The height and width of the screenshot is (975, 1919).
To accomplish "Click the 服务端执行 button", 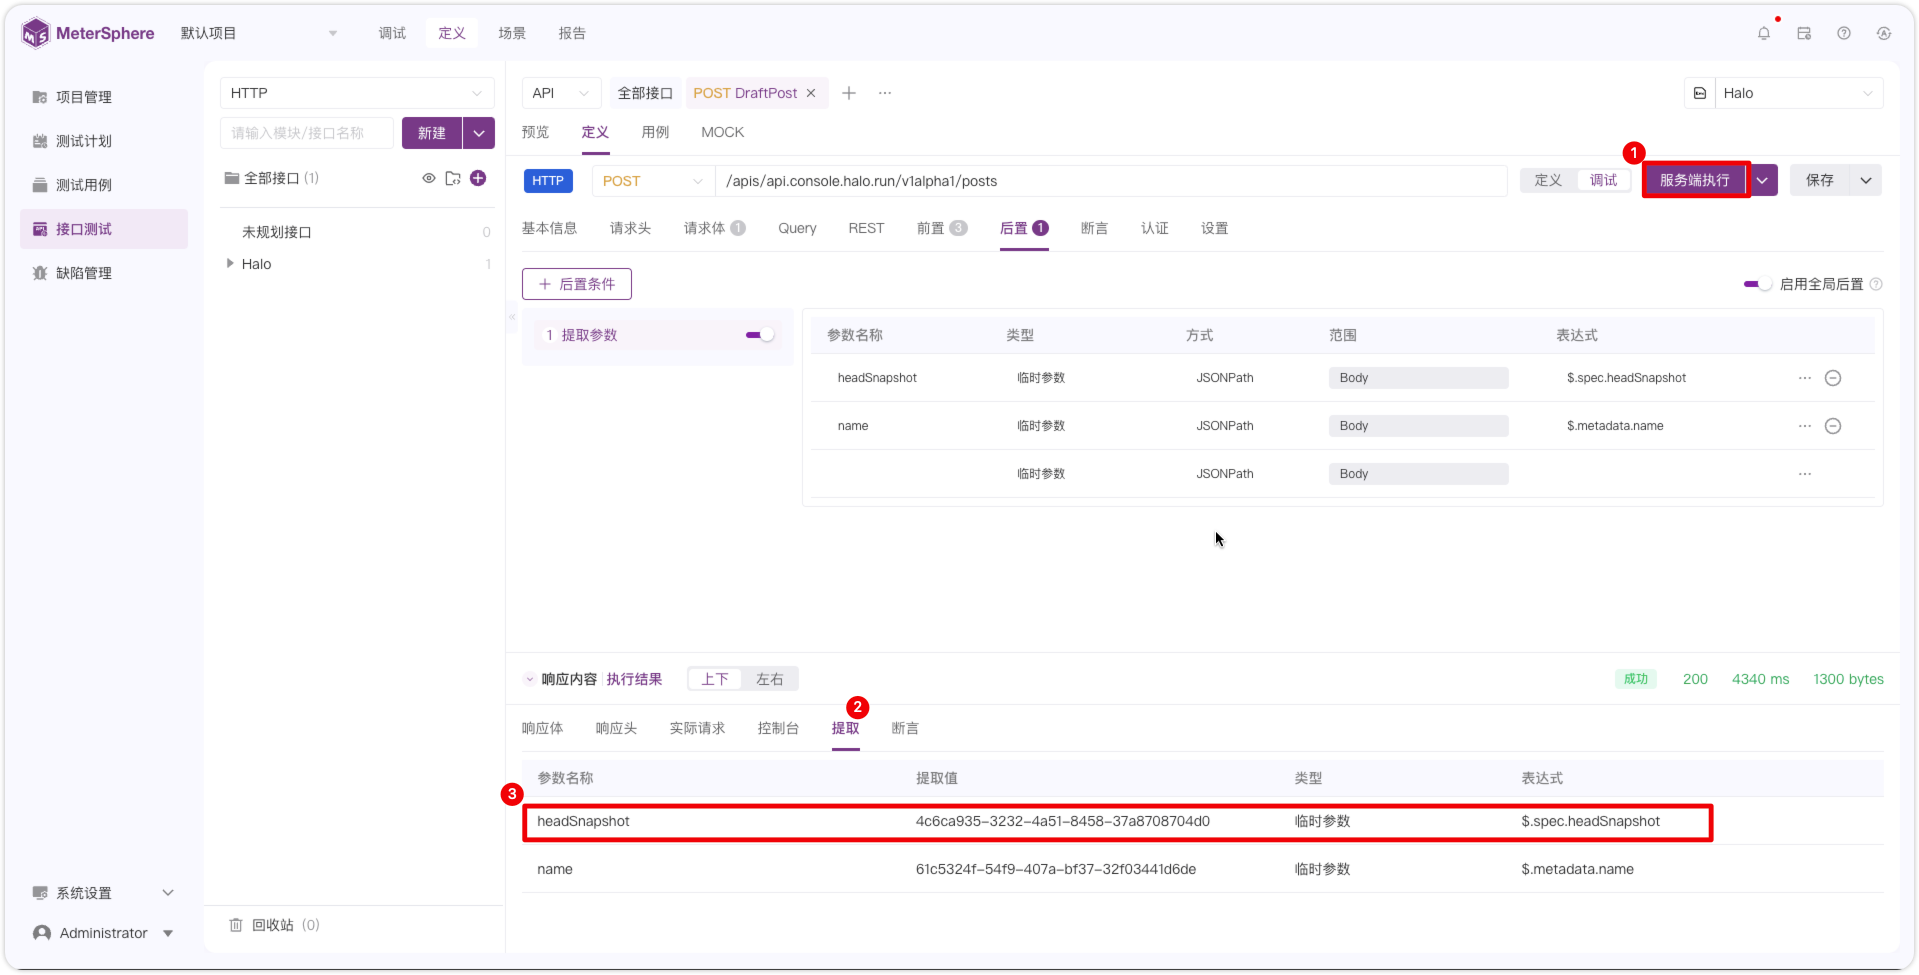I will pyautogui.click(x=1695, y=180).
